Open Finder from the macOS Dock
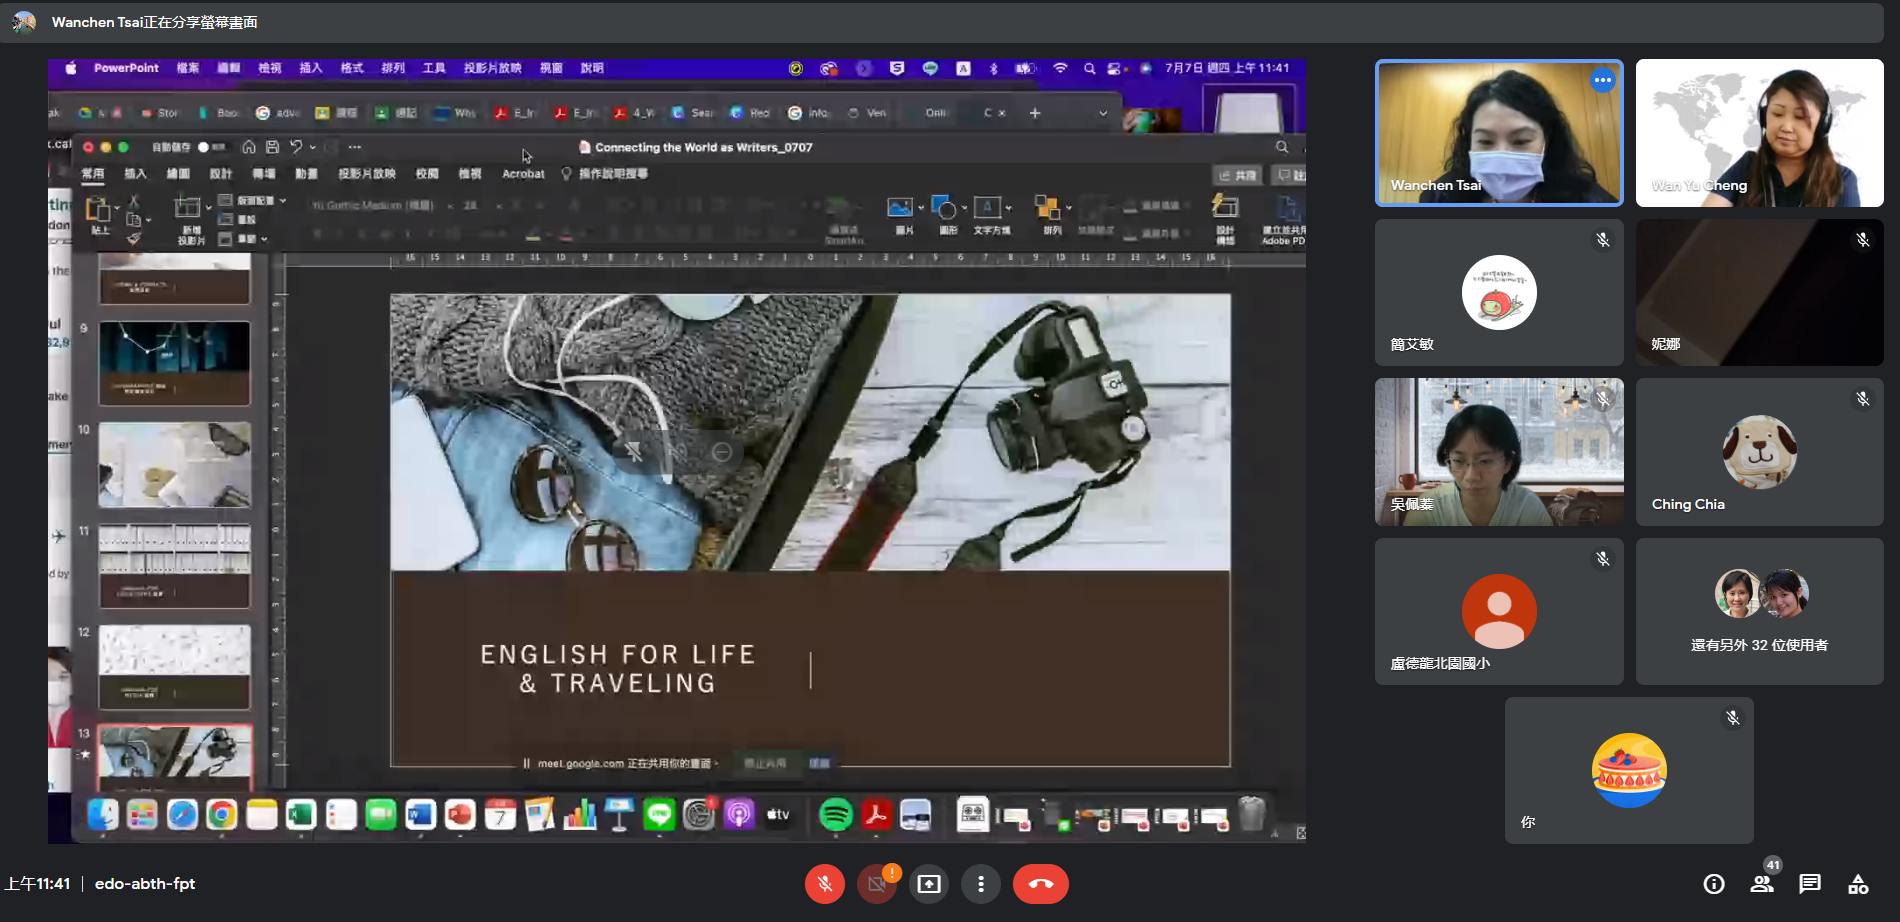This screenshot has height=922, width=1900. pos(103,815)
